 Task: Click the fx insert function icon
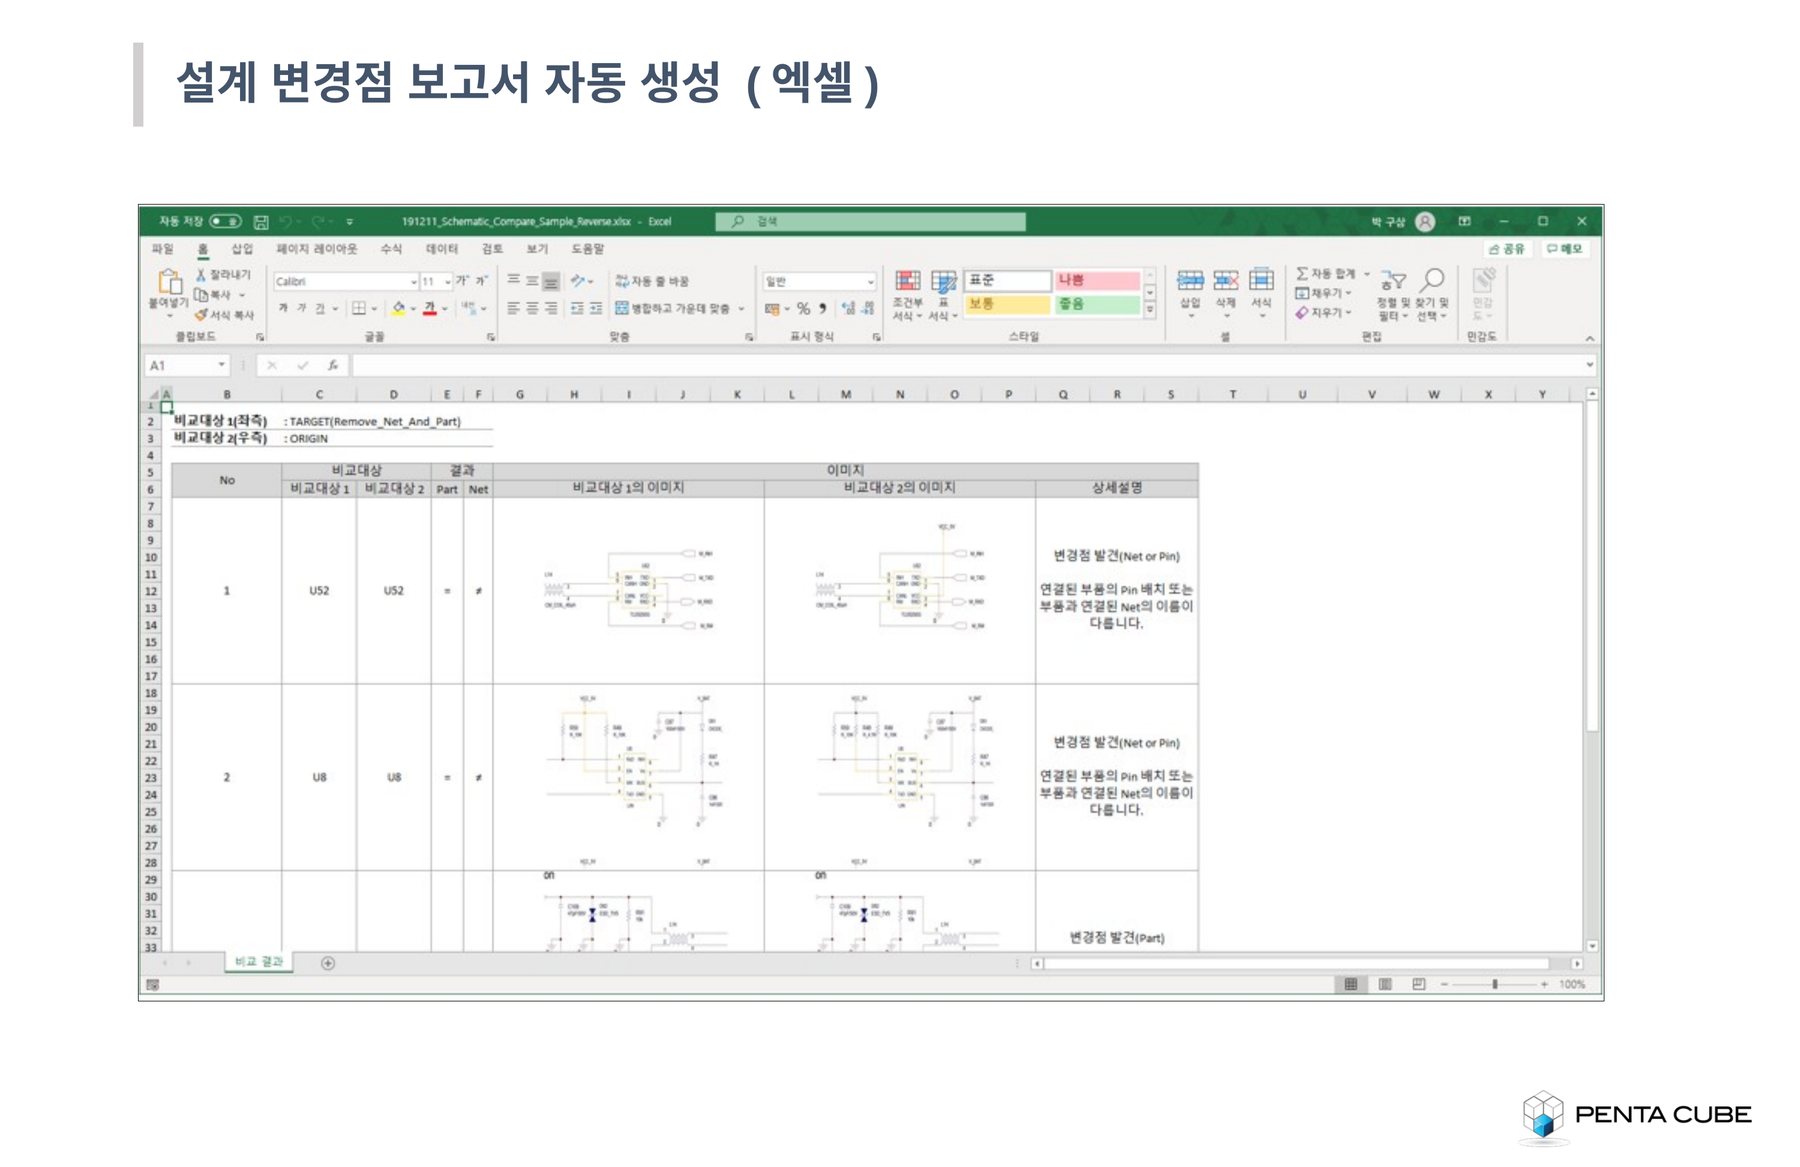333,366
